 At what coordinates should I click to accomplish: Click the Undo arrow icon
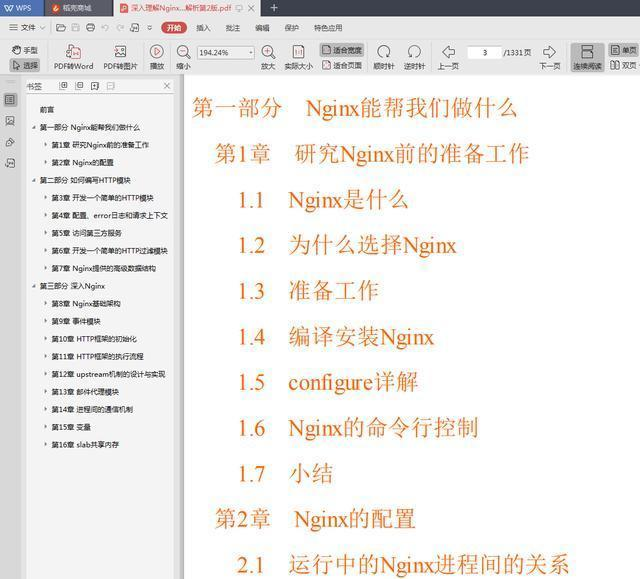pos(105,28)
